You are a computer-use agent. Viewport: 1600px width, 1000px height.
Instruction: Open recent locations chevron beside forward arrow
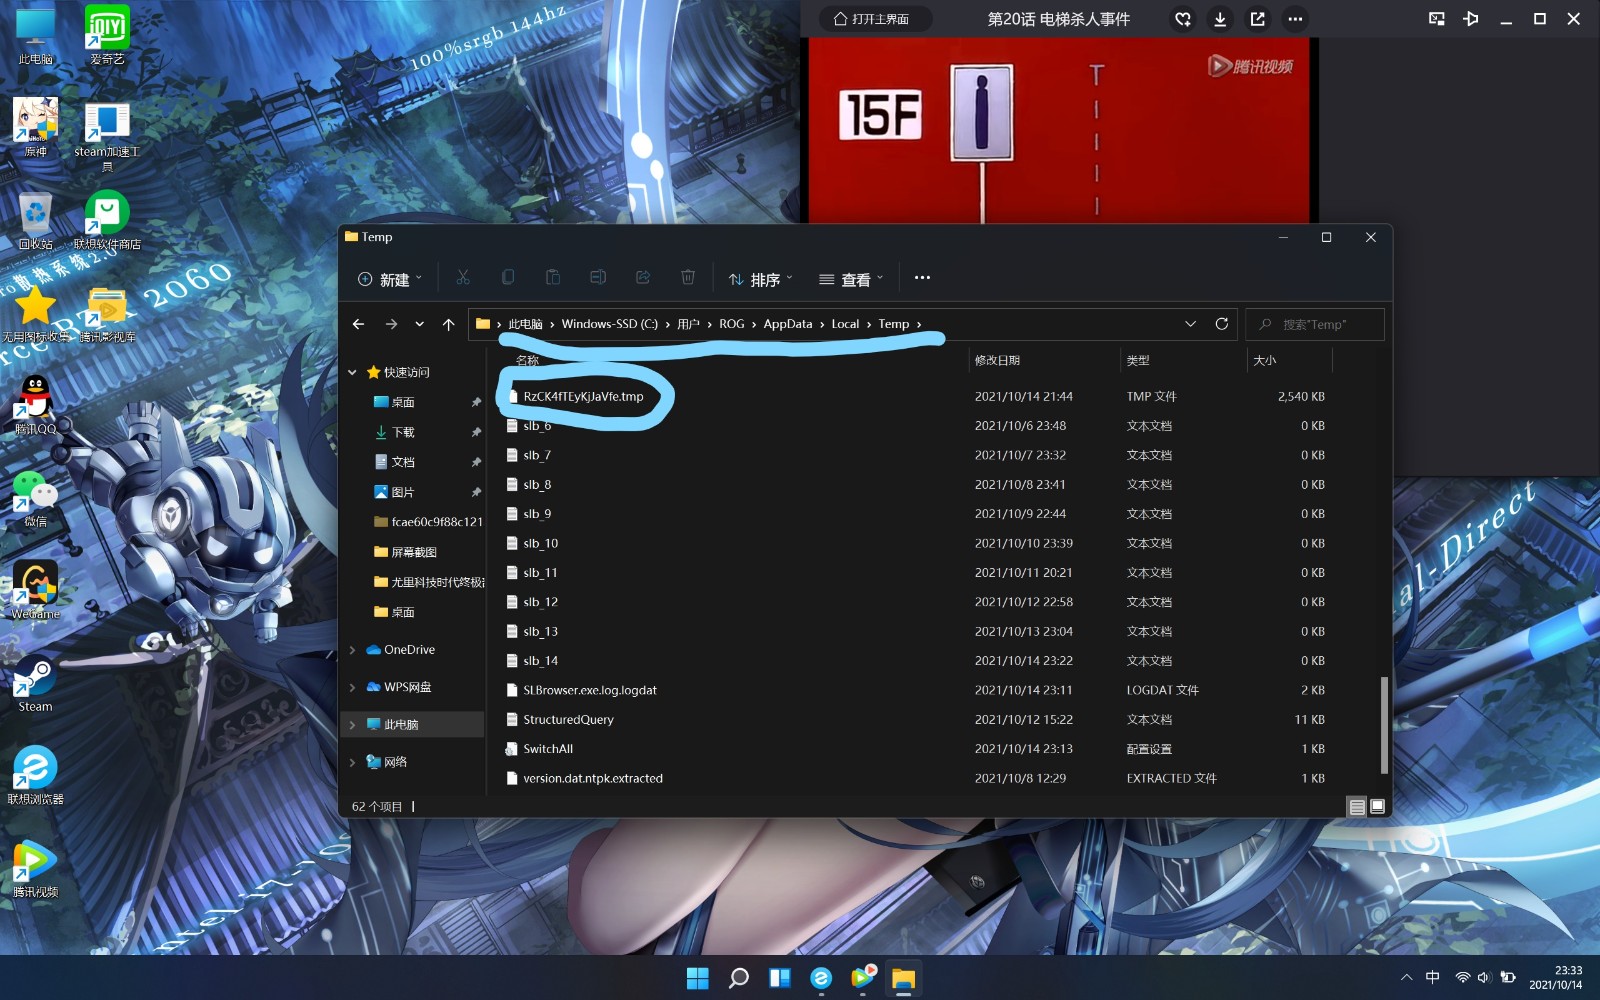[419, 324]
